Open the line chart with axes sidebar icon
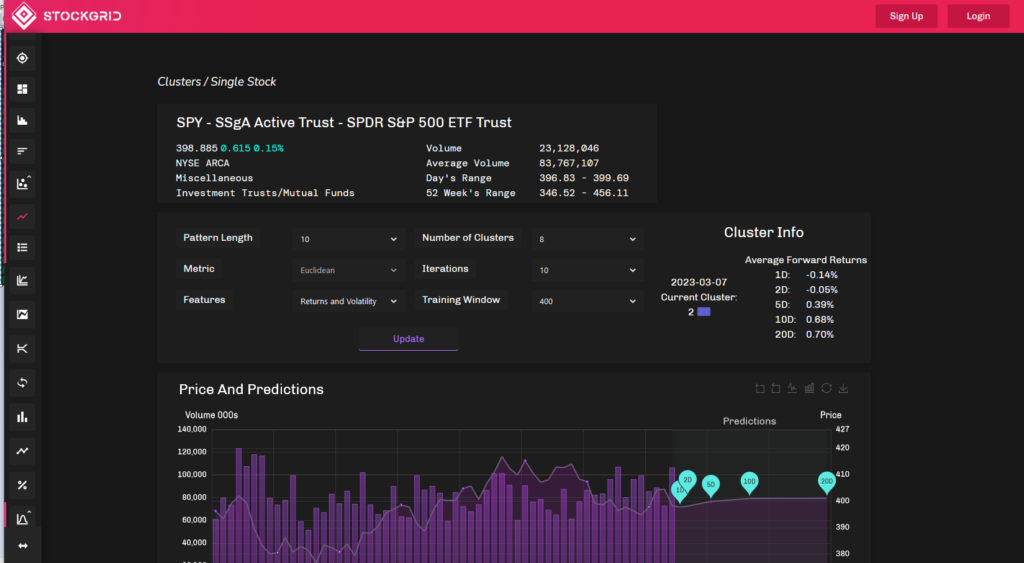Screen dimensions: 1024x563 pyautogui.click(x=22, y=280)
